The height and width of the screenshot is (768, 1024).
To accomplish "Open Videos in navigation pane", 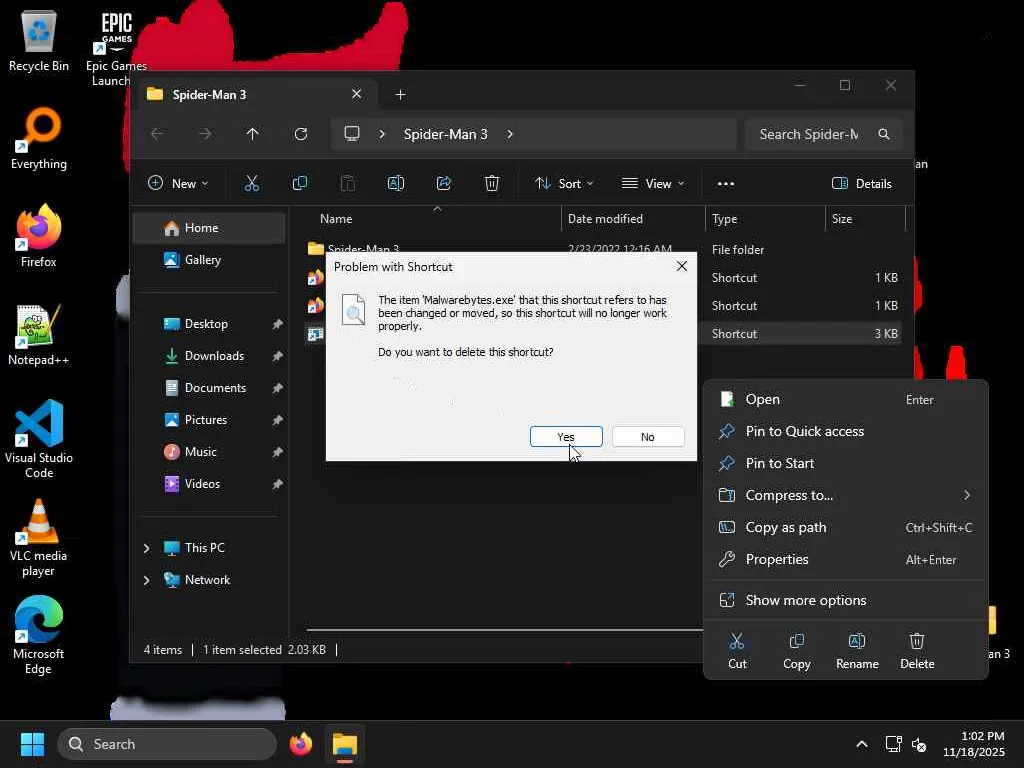I will coord(209,484).
